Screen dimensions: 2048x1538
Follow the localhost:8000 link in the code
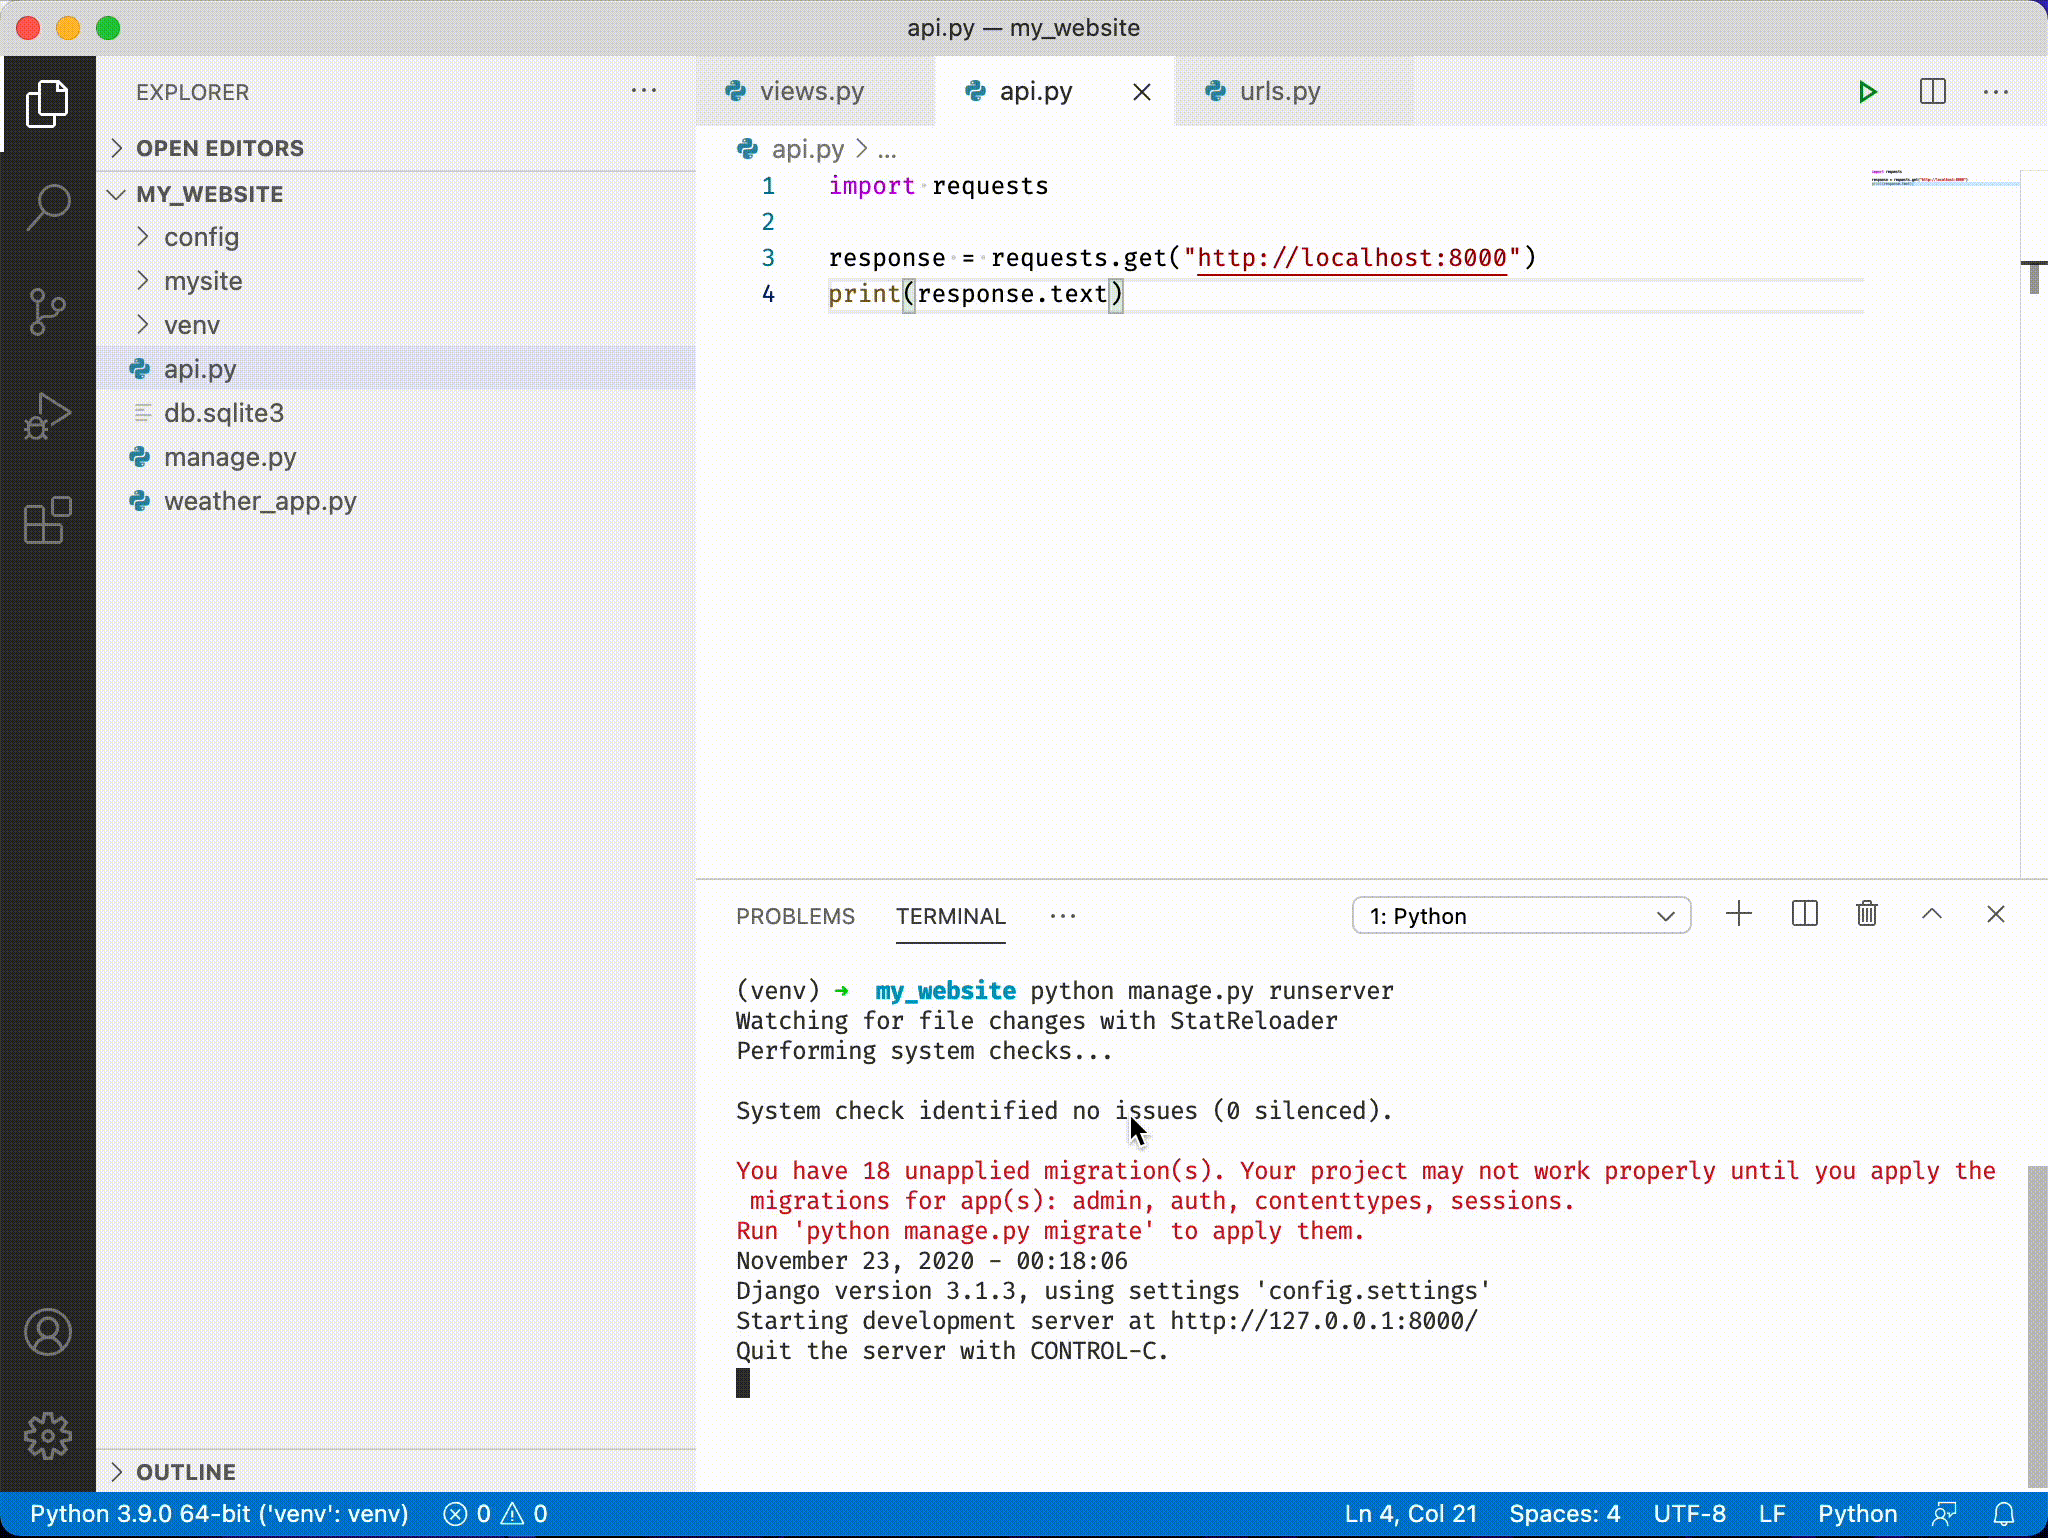point(1350,257)
